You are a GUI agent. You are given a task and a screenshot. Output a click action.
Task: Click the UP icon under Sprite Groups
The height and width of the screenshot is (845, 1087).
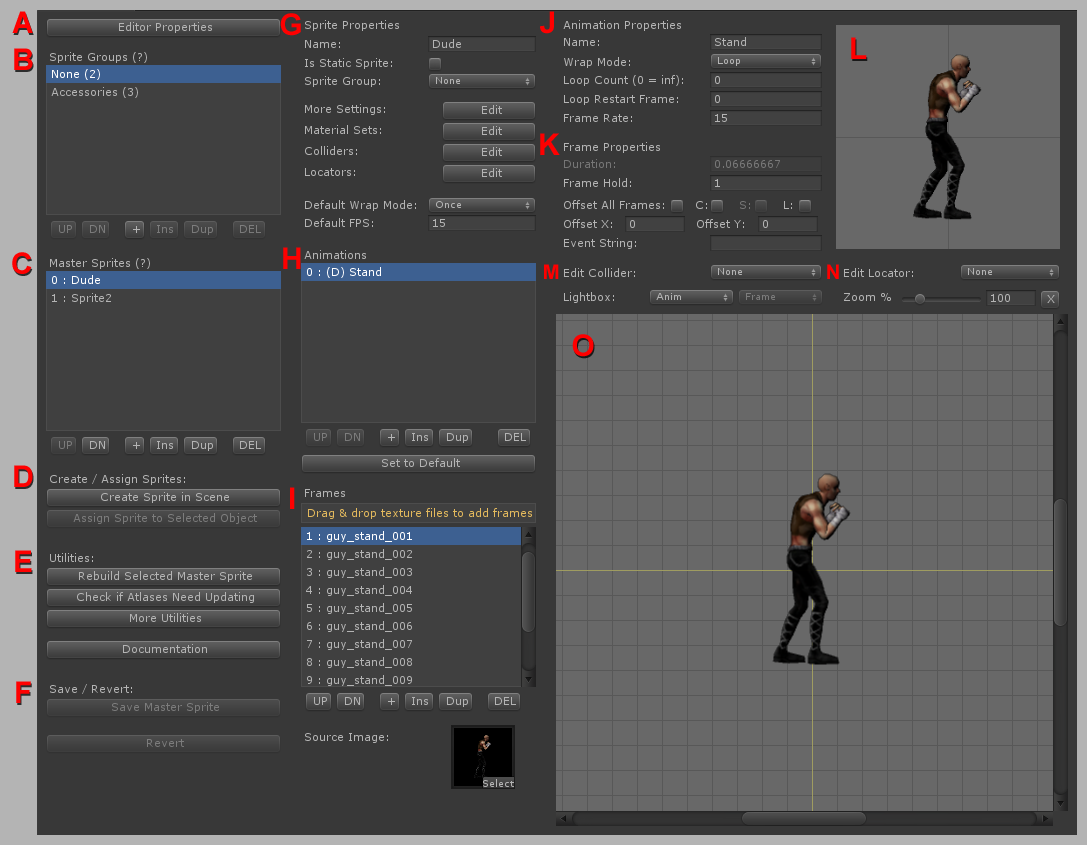(x=63, y=229)
